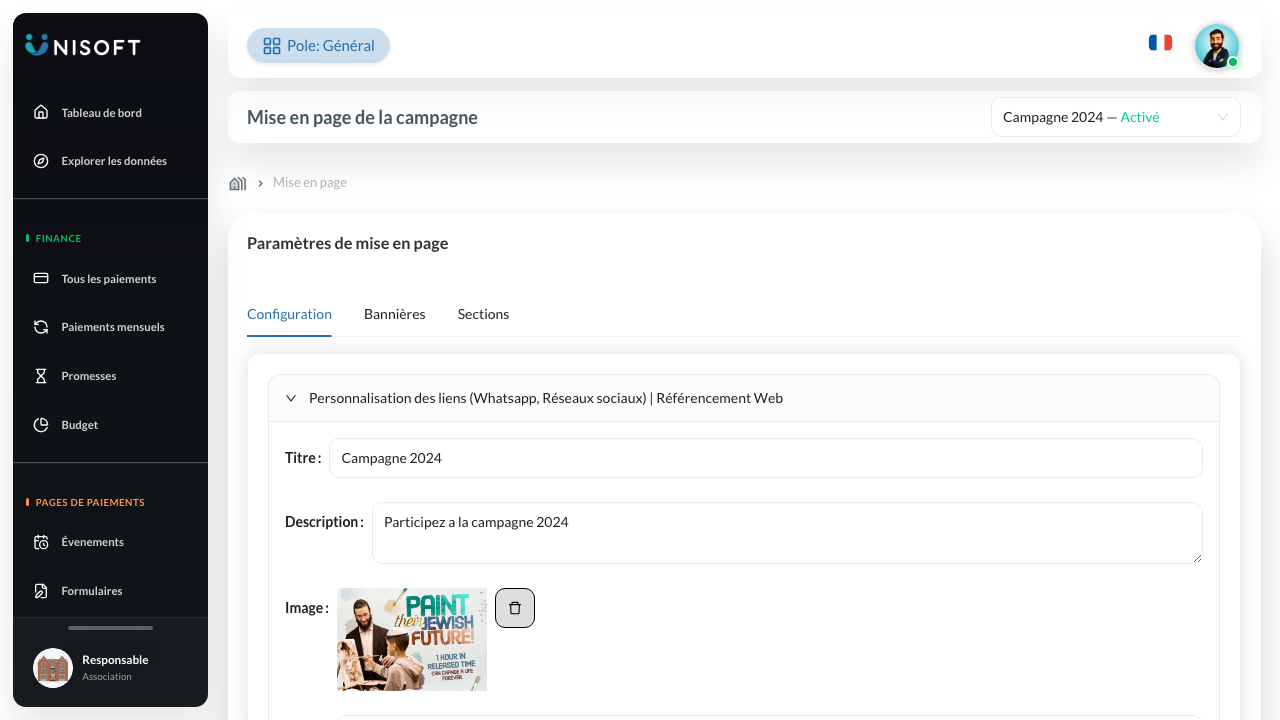This screenshot has height=720, width=1280.
Task: Click the Unisoft logo in sidebar
Action: [83, 46]
